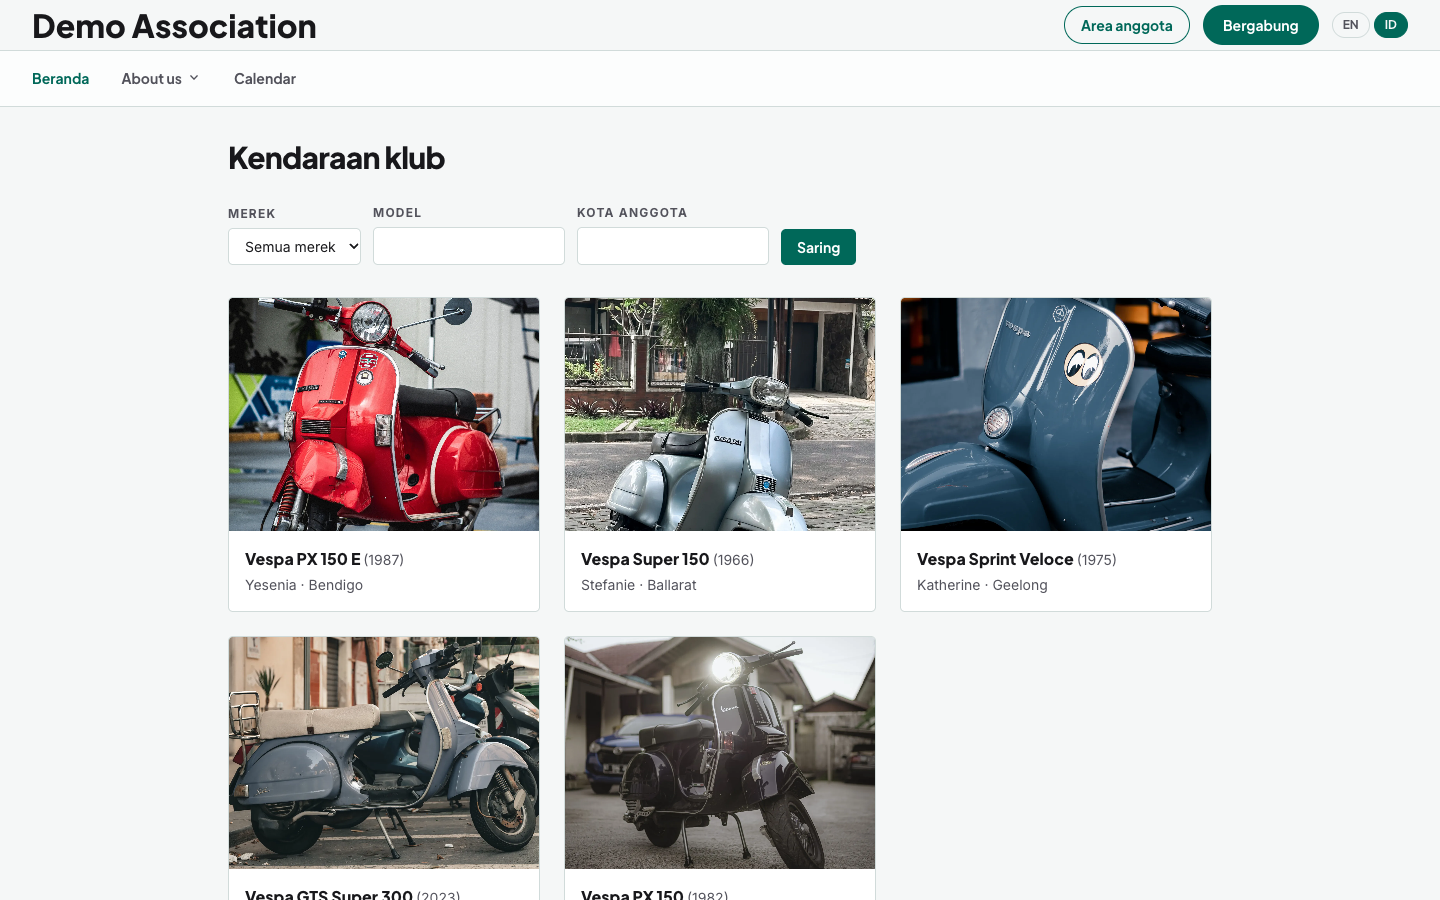Click the Bergabung button
The image size is (1440, 900).
click(1260, 25)
